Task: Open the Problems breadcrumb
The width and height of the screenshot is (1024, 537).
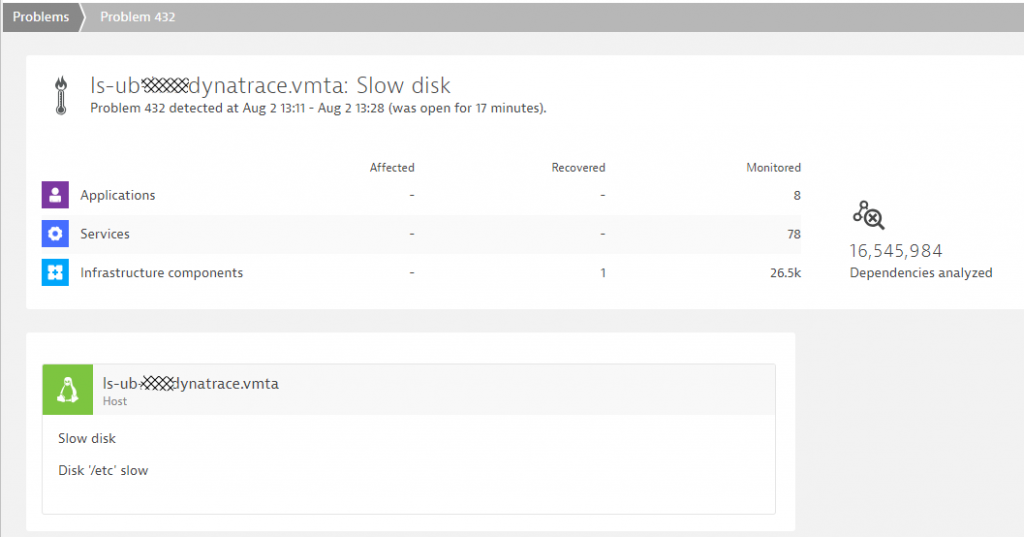Action: 40,17
